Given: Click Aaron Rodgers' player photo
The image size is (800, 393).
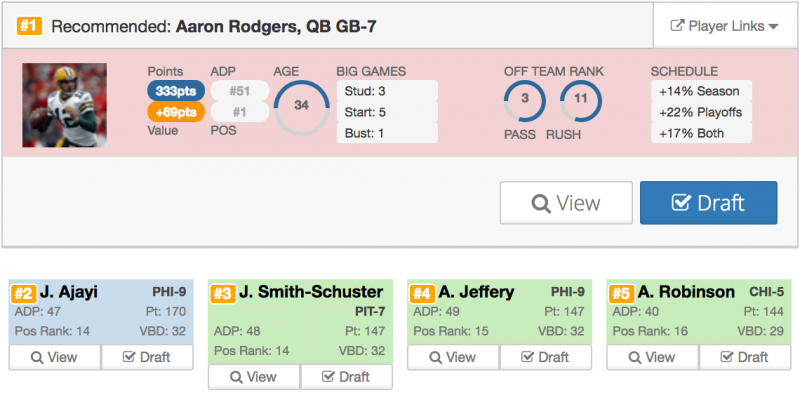Looking at the screenshot, I should [x=64, y=105].
